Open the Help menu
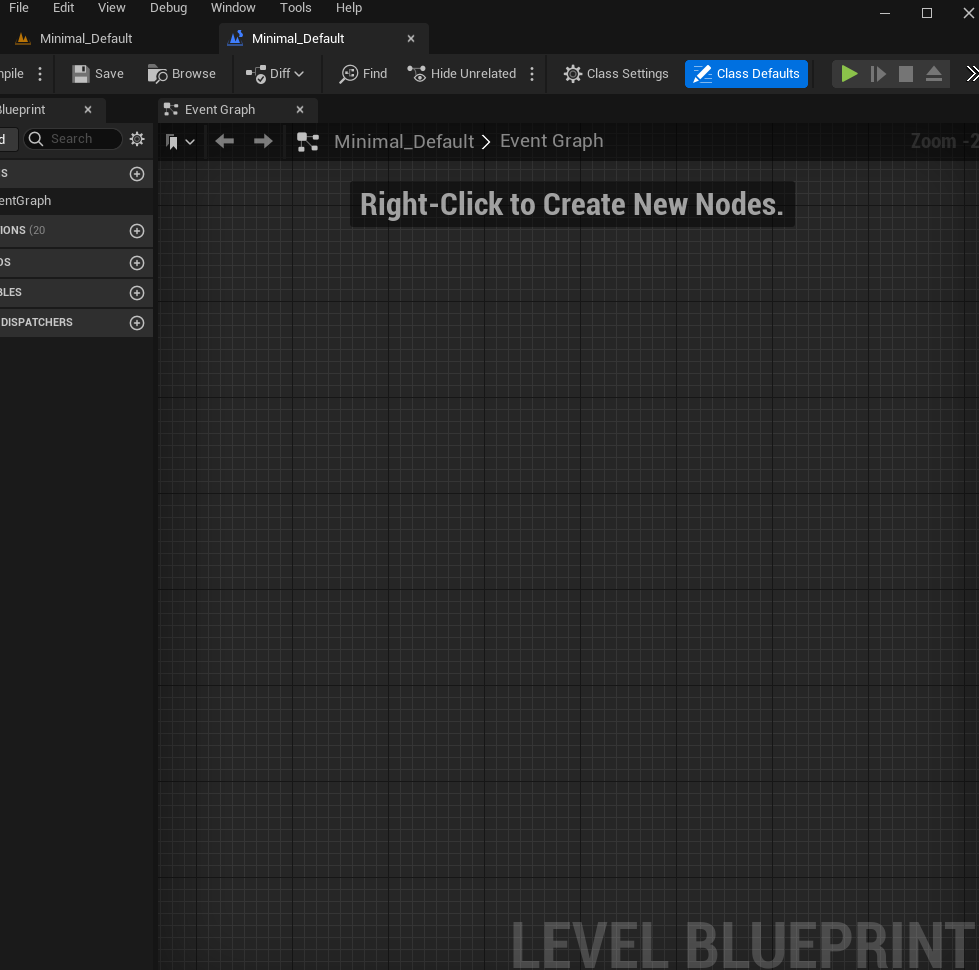This screenshot has width=979, height=970. [348, 8]
